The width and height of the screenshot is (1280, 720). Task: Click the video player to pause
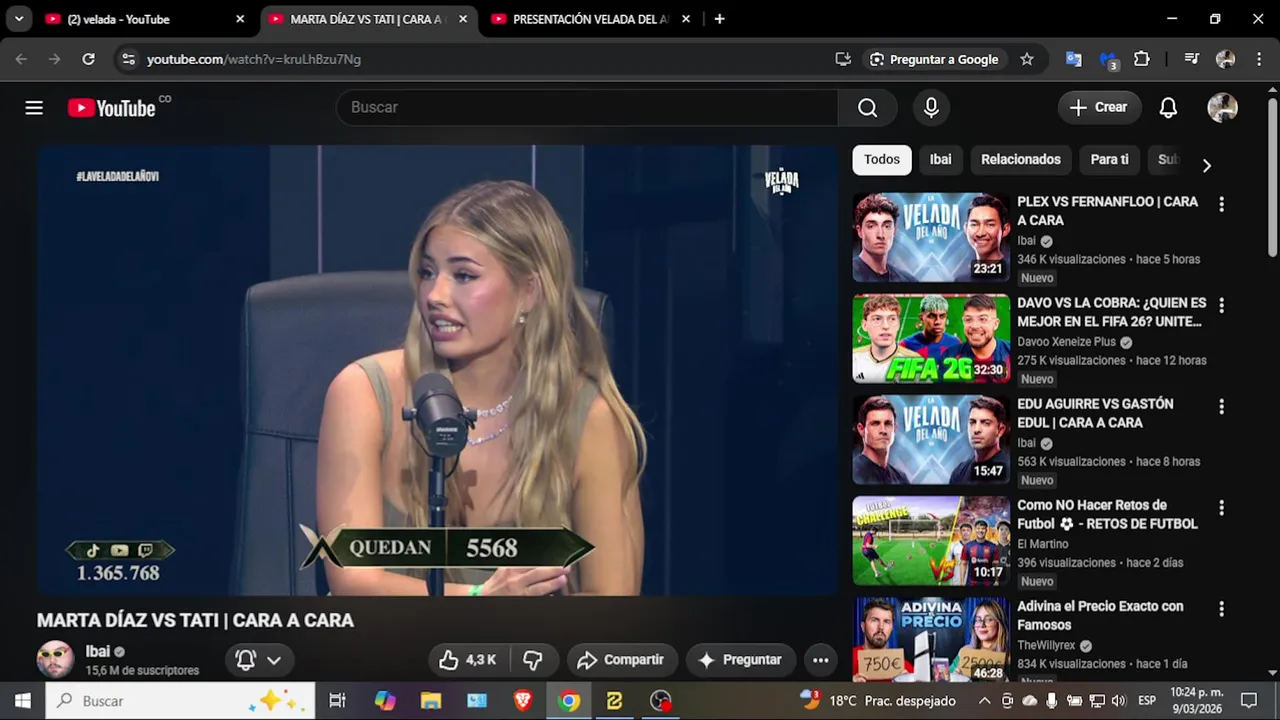point(437,370)
